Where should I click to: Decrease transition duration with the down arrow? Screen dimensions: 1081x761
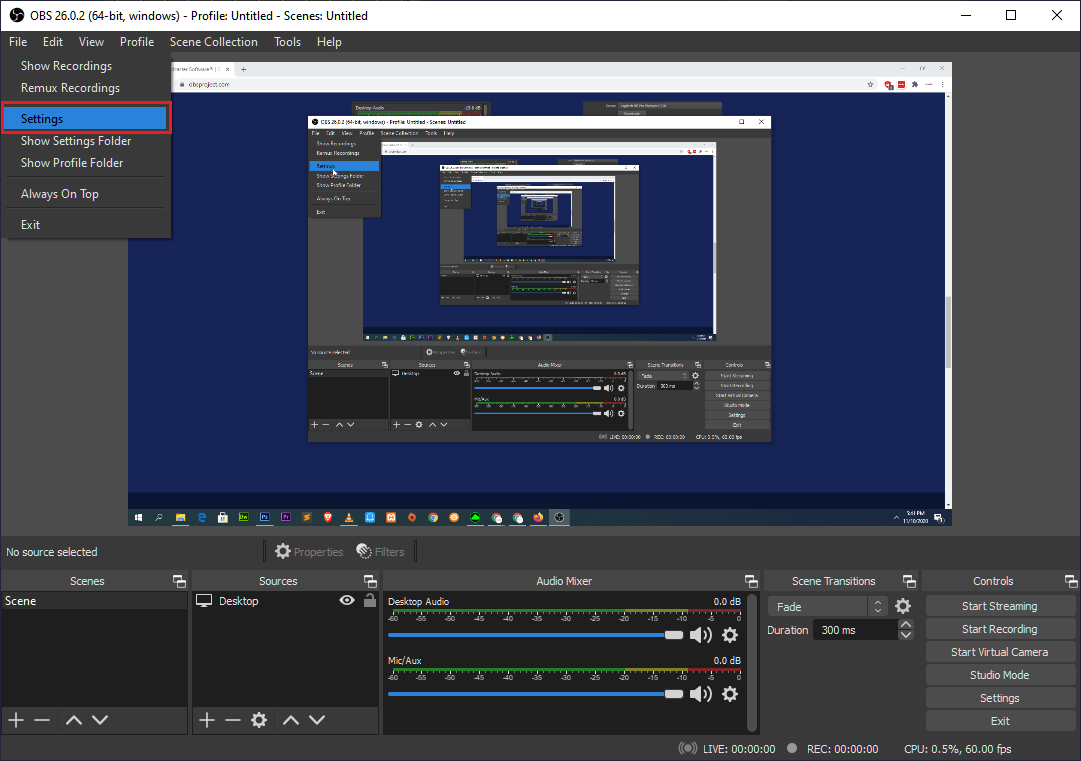(906, 635)
